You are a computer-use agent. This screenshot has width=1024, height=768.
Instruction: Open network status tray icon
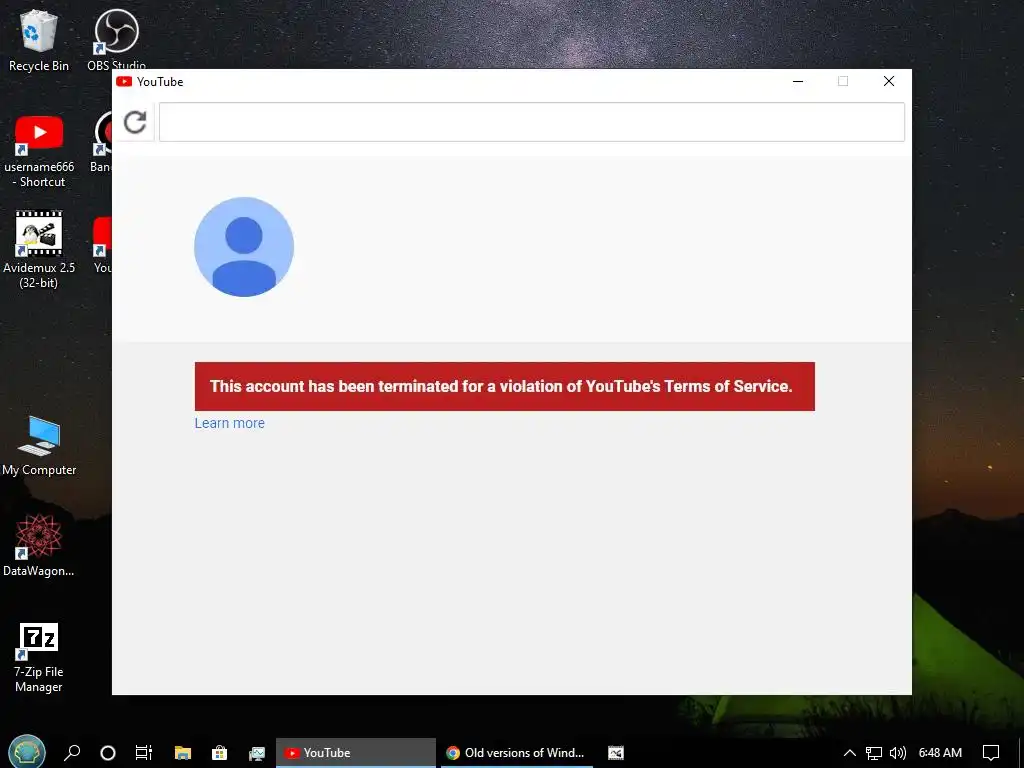pyautogui.click(x=874, y=753)
